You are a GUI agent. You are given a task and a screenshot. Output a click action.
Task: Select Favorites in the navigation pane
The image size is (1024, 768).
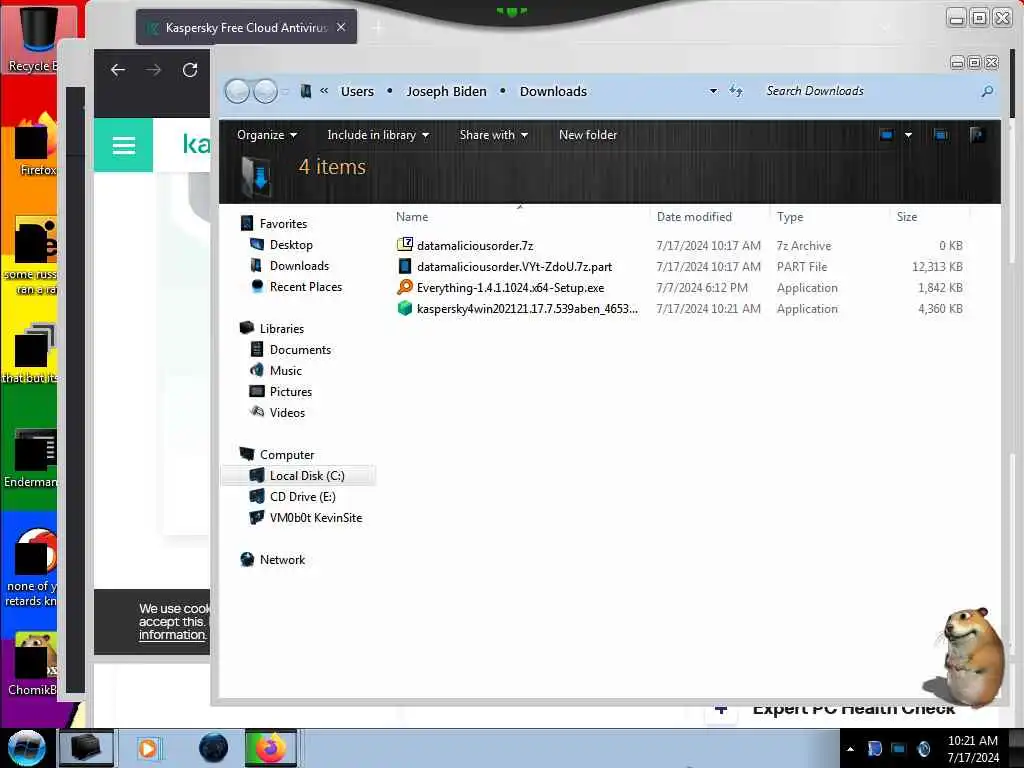283,223
